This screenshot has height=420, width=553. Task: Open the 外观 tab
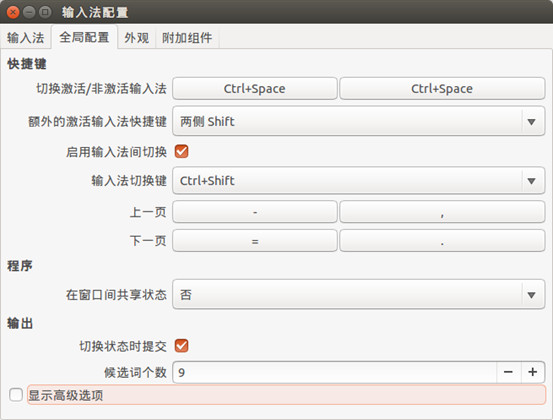(136, 38)
